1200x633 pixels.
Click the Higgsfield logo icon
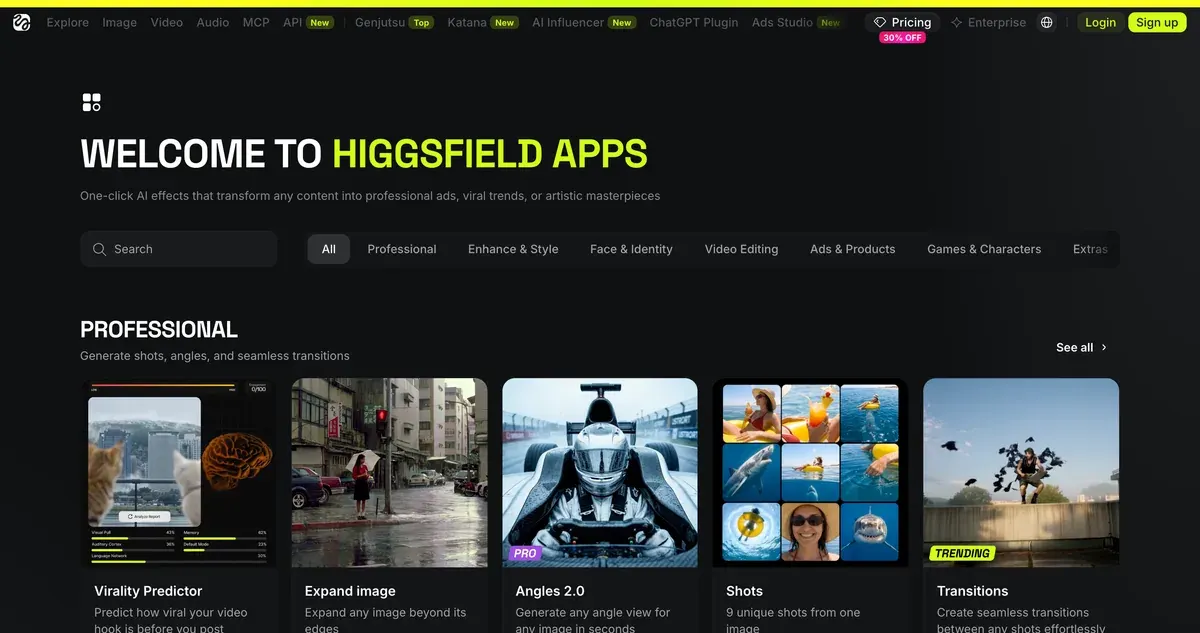pyautogui.click(x=22, y=22)
